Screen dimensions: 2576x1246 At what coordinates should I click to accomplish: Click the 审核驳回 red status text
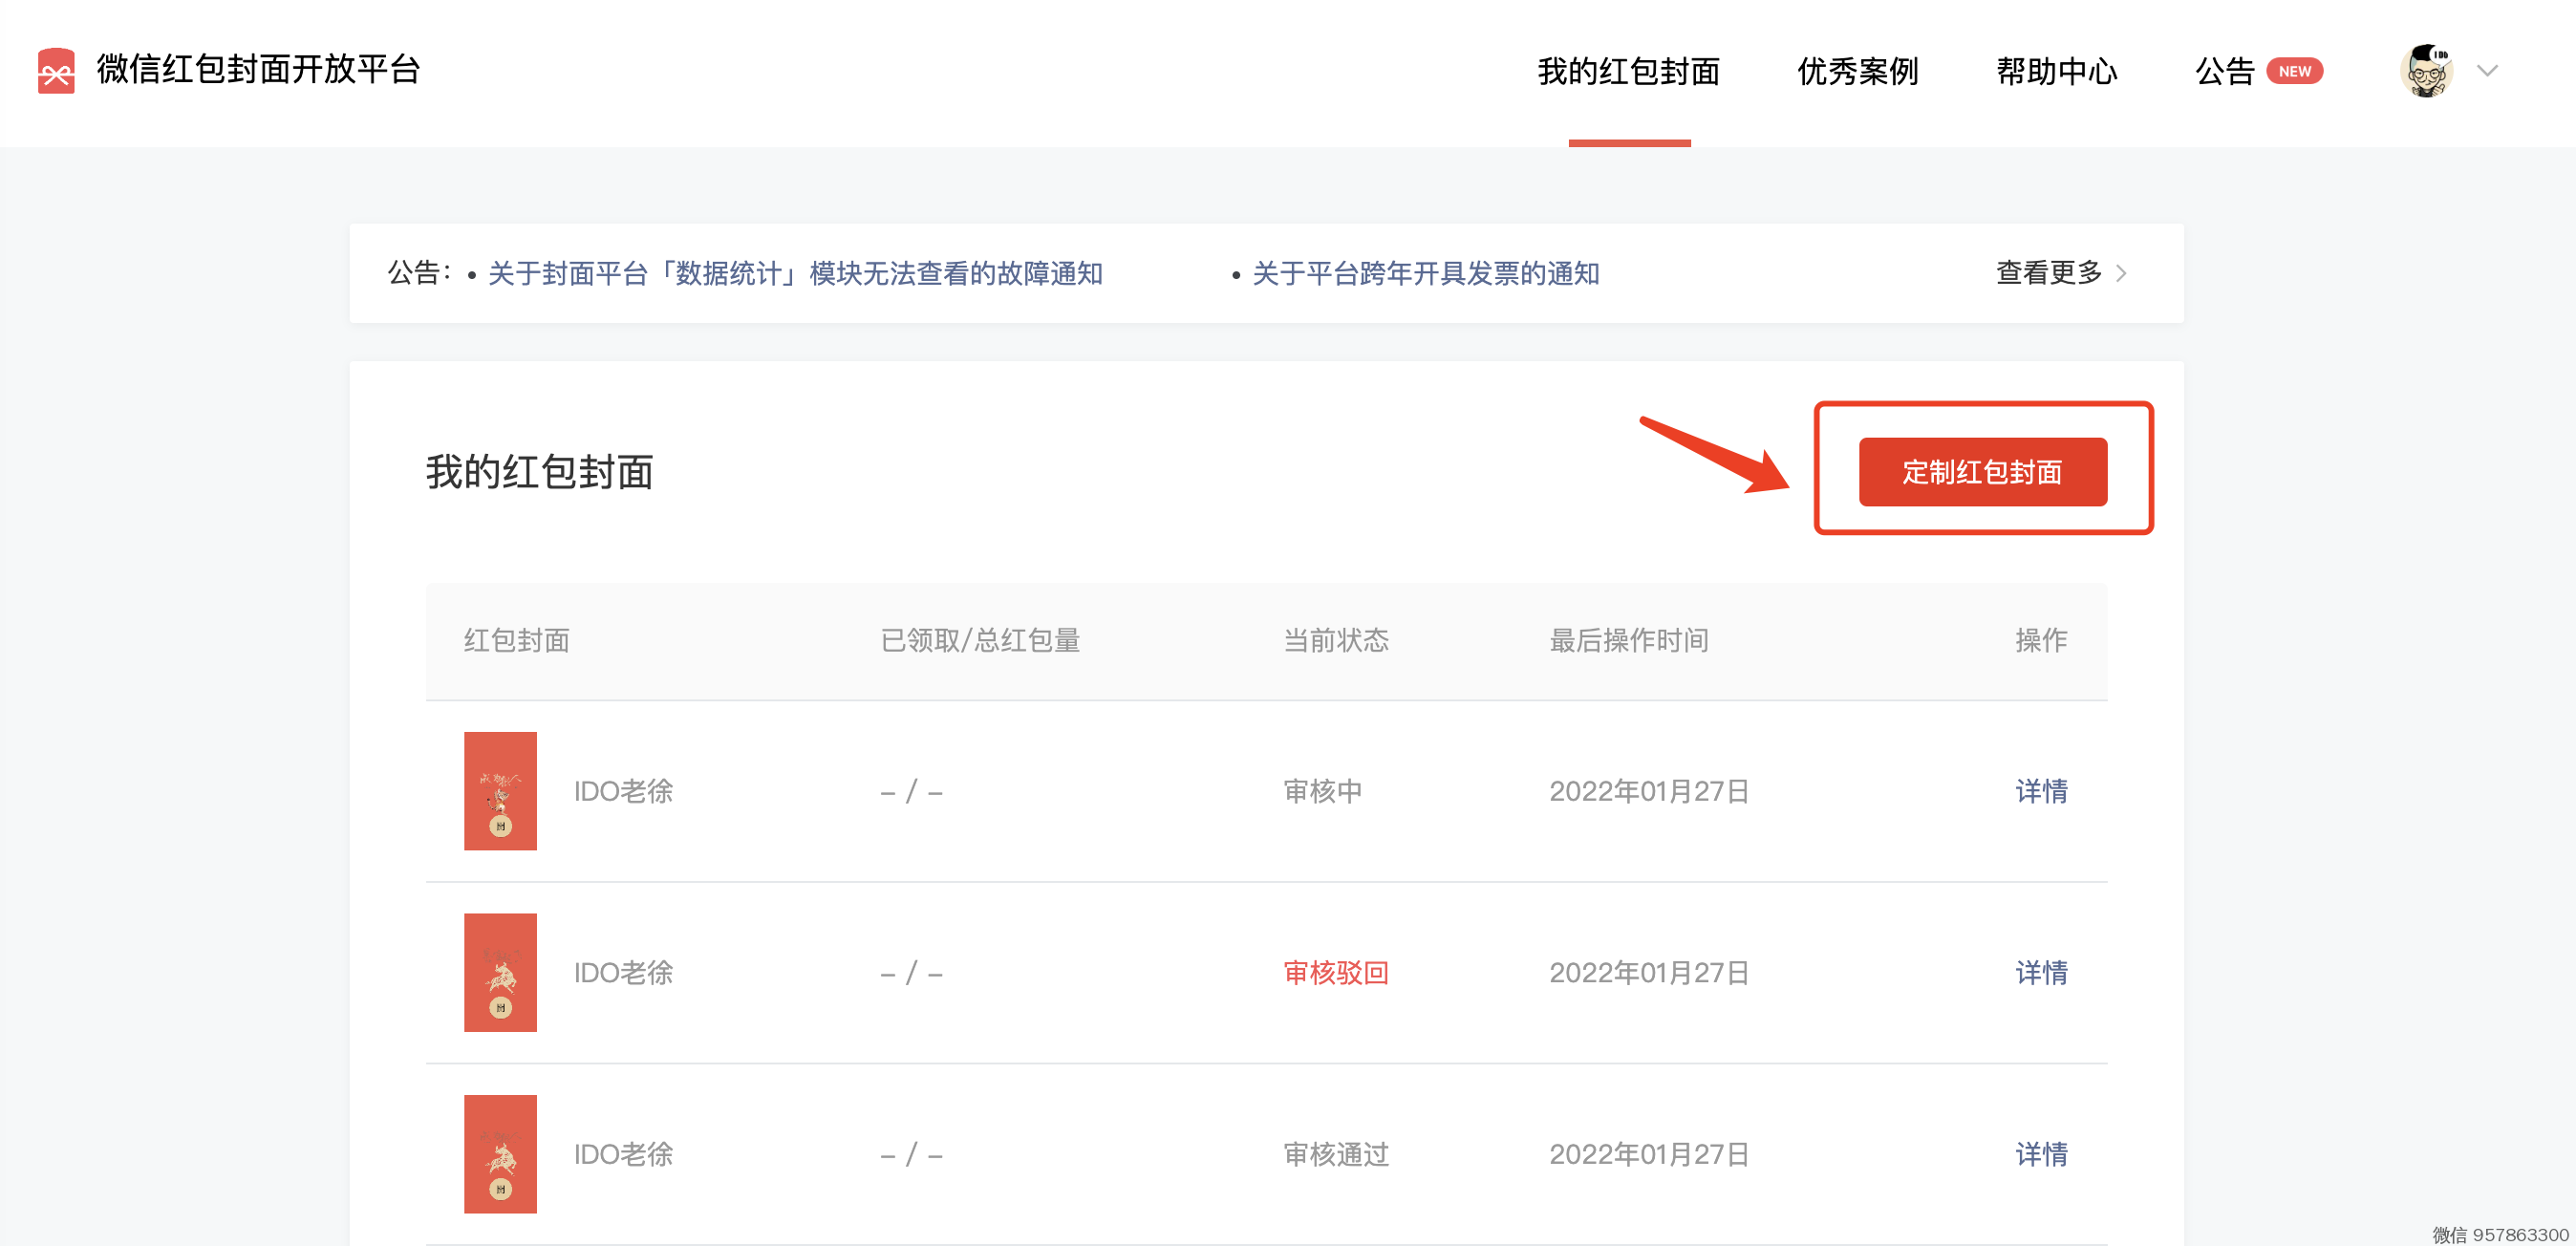pos(1336,973)
